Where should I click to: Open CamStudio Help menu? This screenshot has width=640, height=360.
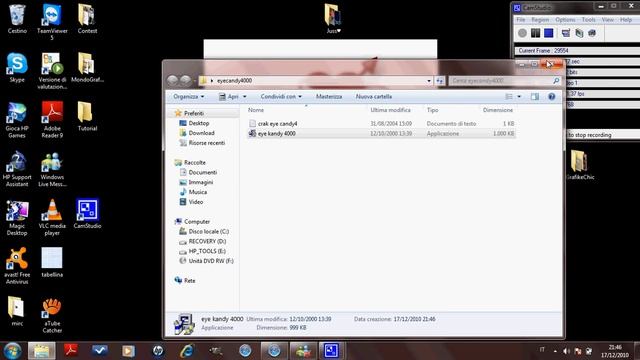[626, 20]
